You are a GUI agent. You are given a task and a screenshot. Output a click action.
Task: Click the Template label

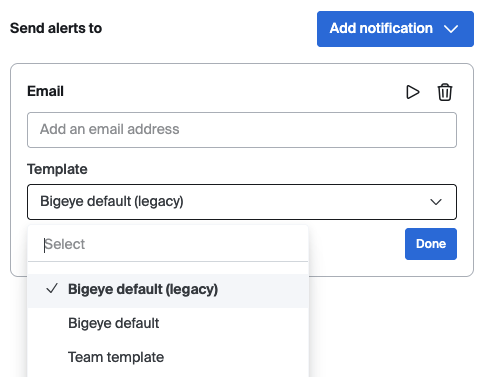coord(57,169)
